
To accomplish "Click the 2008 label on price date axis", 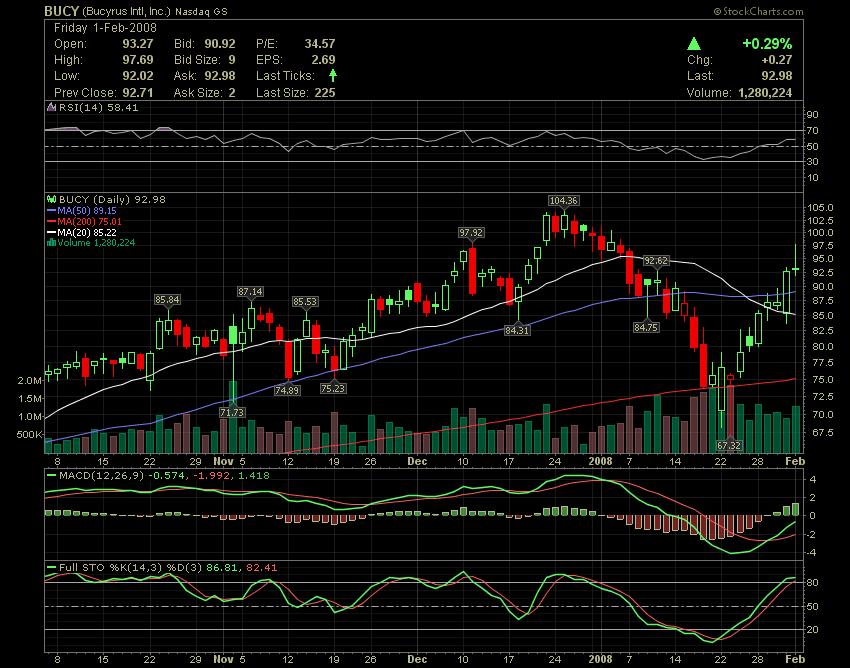I will tap(600, 461).
